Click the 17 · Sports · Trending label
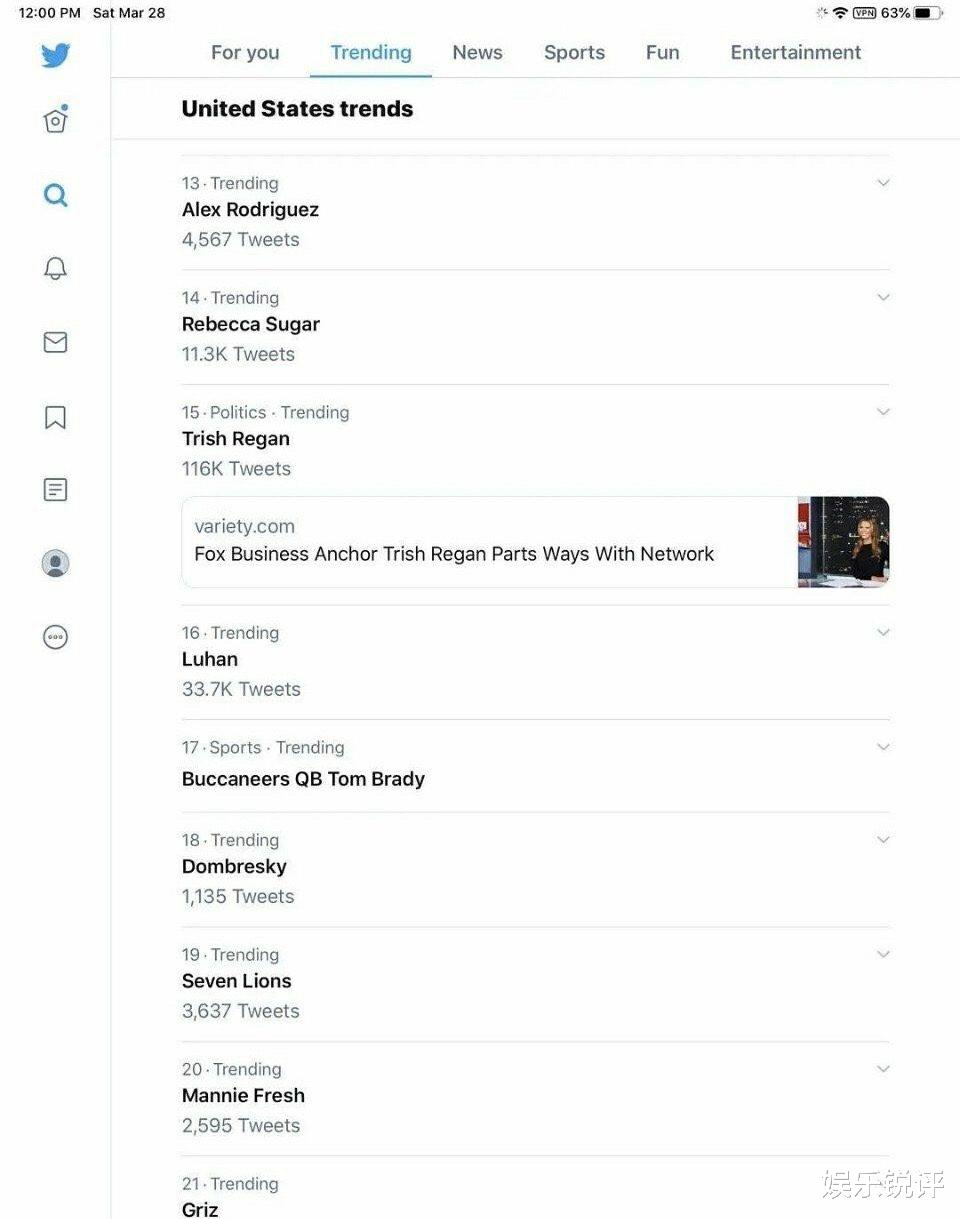This screenshot has height=1219, width=960. 263,748
